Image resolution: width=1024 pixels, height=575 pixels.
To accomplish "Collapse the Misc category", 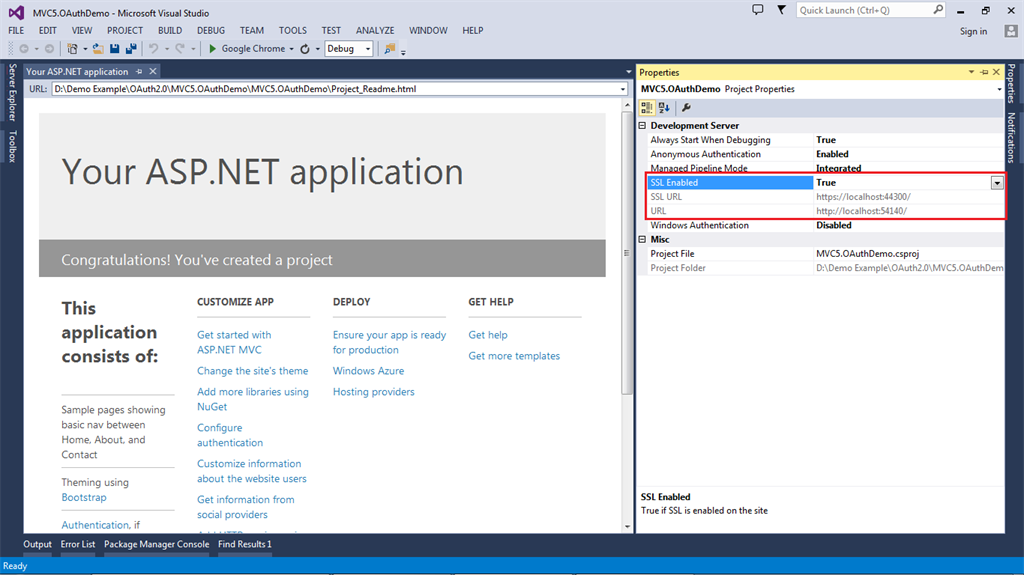I will 642,240.
